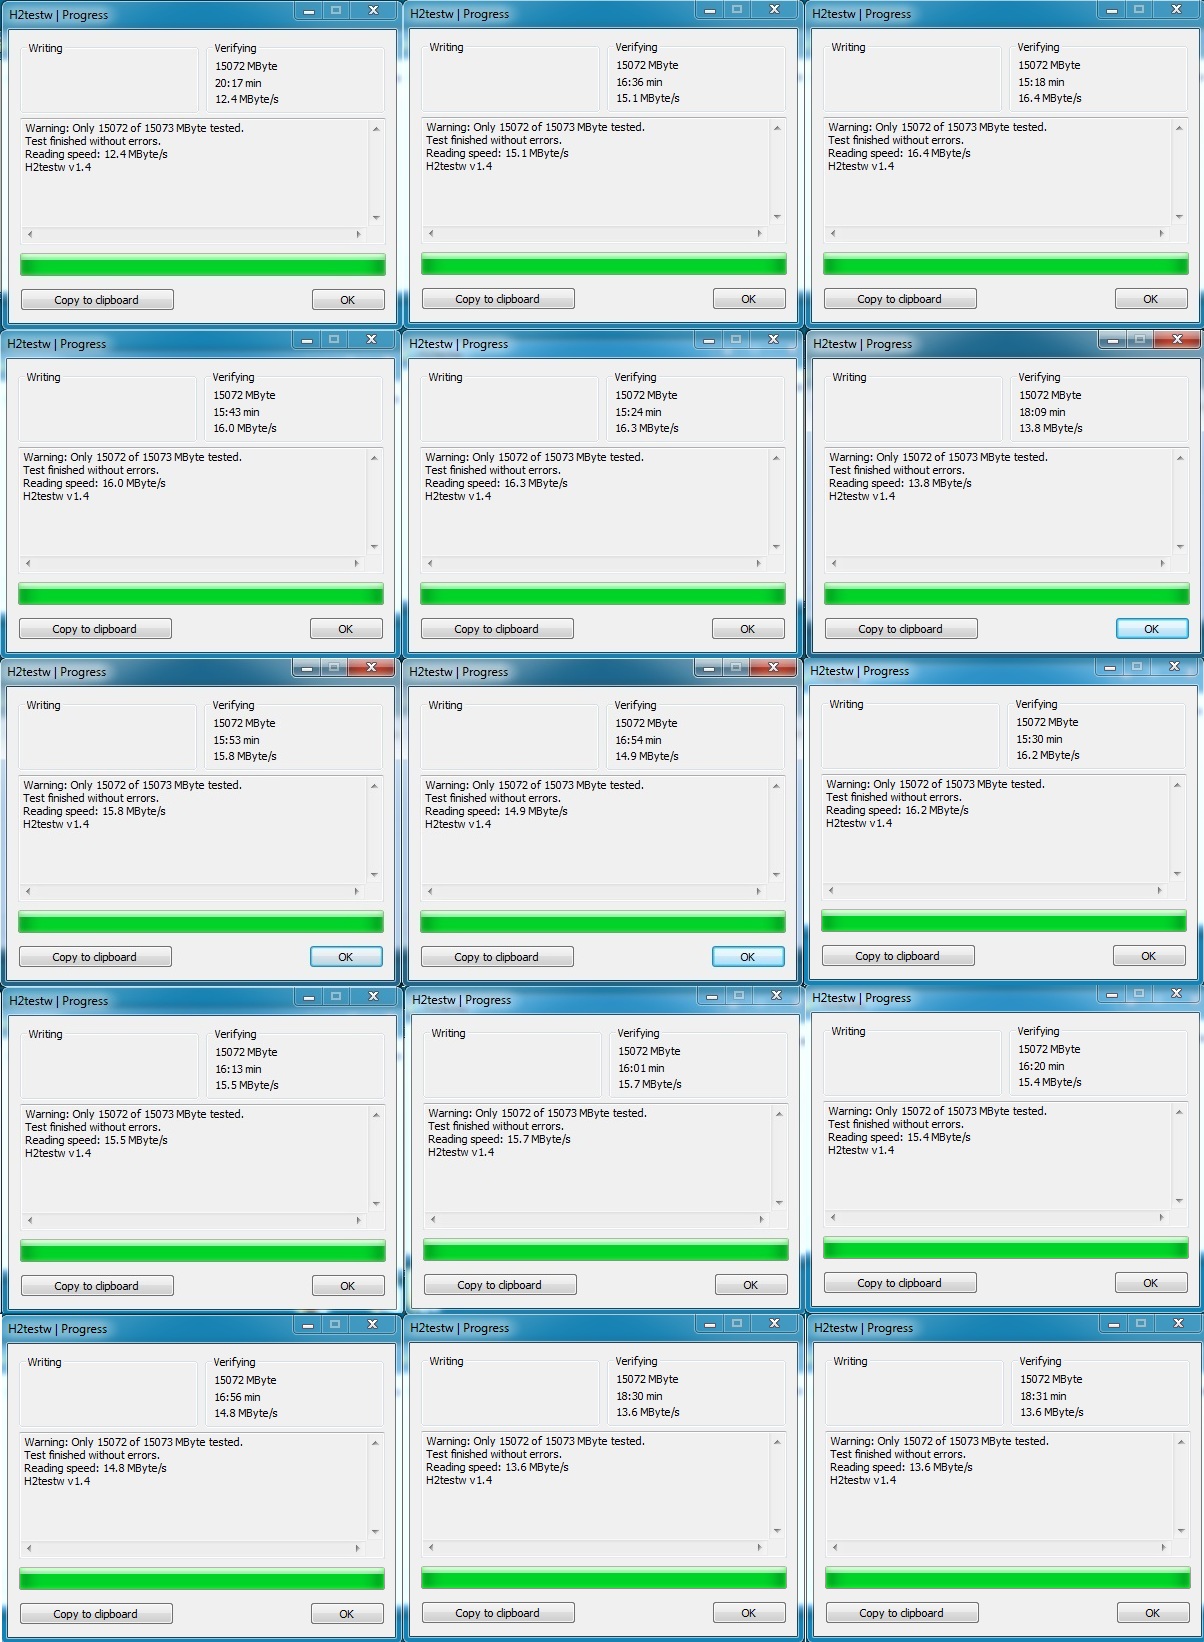This screenshot has width=1204, height=1642.
Task: Click OK in the 15.5 MByte/s window
Action: click(x=348, y=1286)
